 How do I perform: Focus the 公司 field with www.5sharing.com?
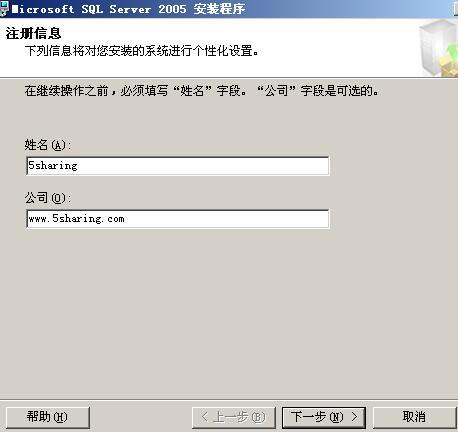(x=177, y=219)
